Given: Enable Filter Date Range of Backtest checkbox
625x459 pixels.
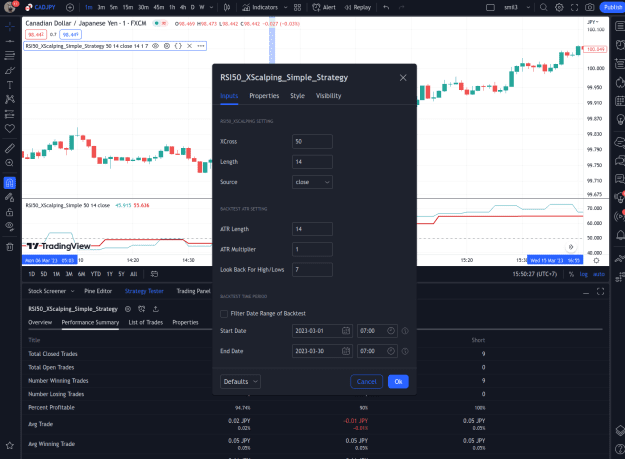Looking at the screenshot, I should pyautogui.click(x=224, y=314).
